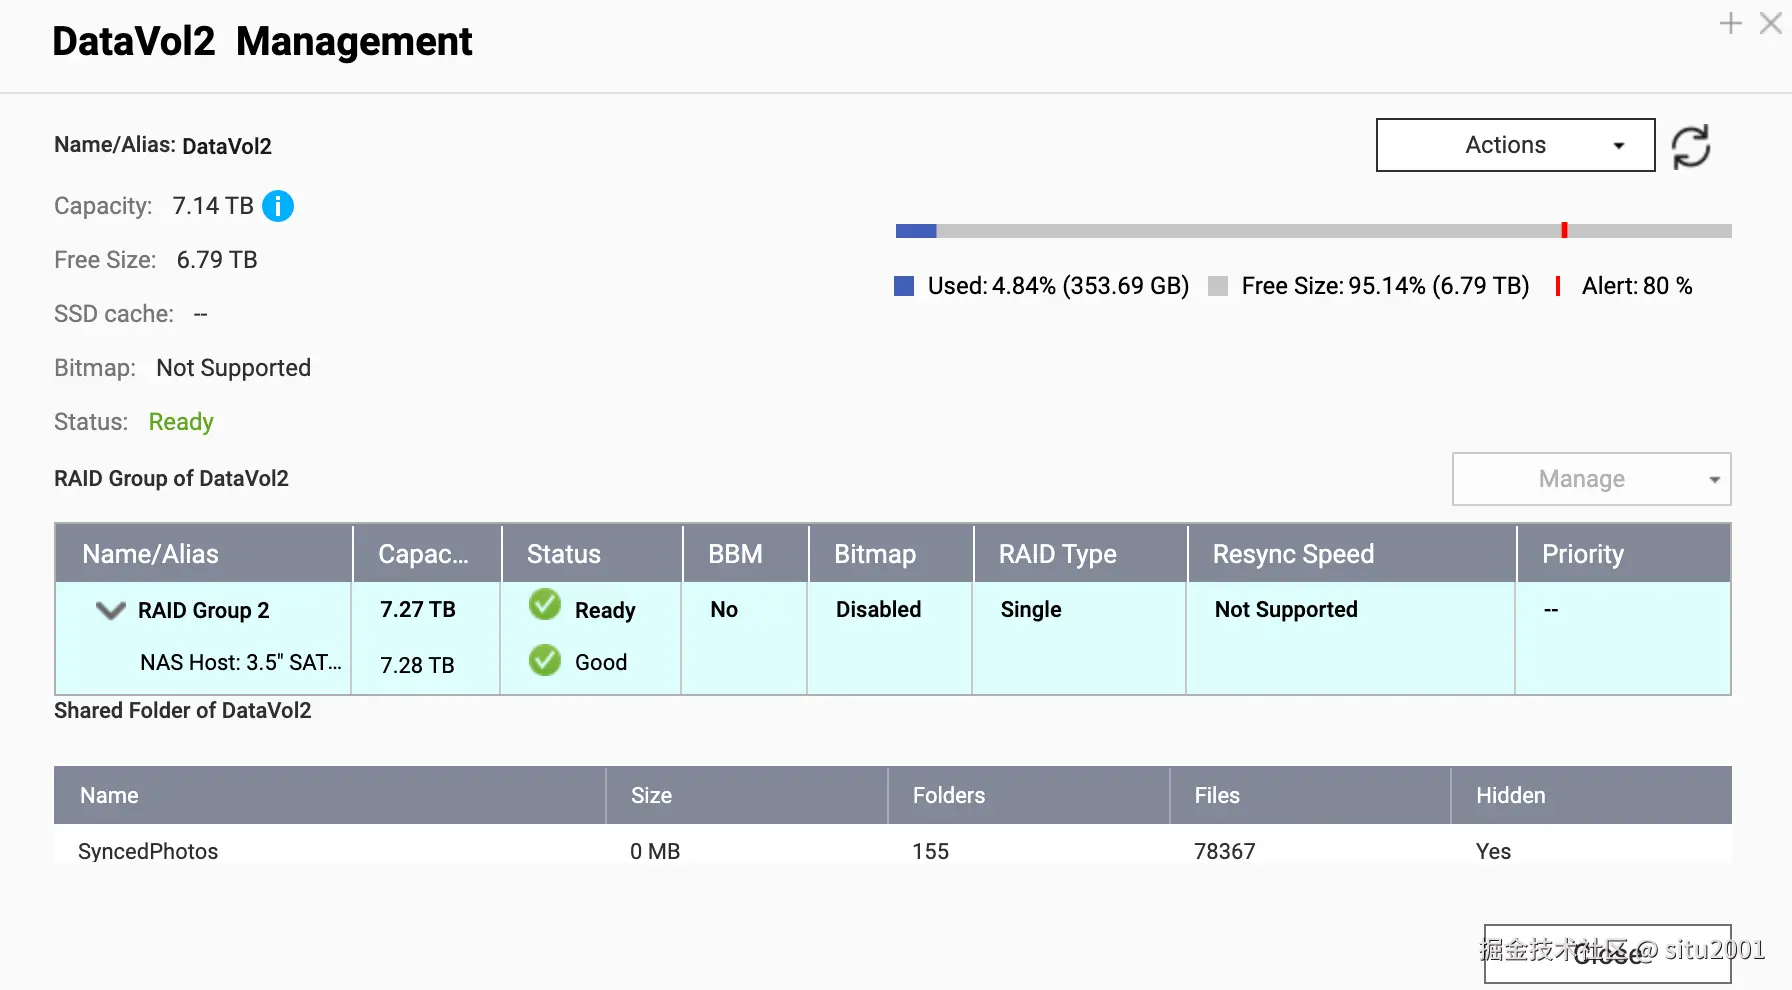
Task: Select the SyncedPhotos shared folder row
Action: click(x=148, y=851)
